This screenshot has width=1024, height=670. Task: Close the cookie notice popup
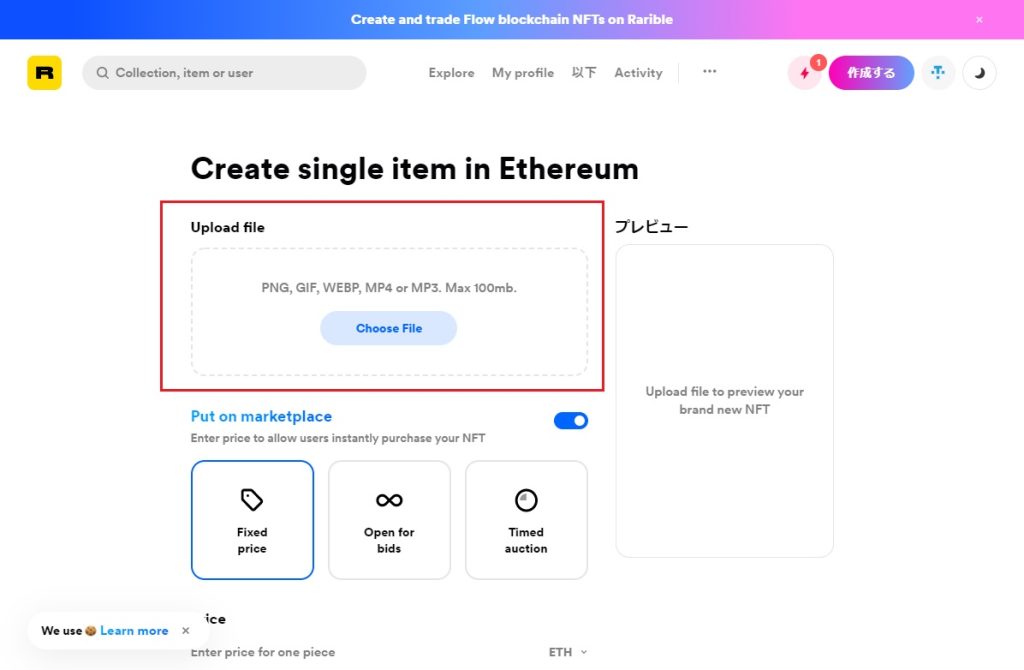pos(185,630)
